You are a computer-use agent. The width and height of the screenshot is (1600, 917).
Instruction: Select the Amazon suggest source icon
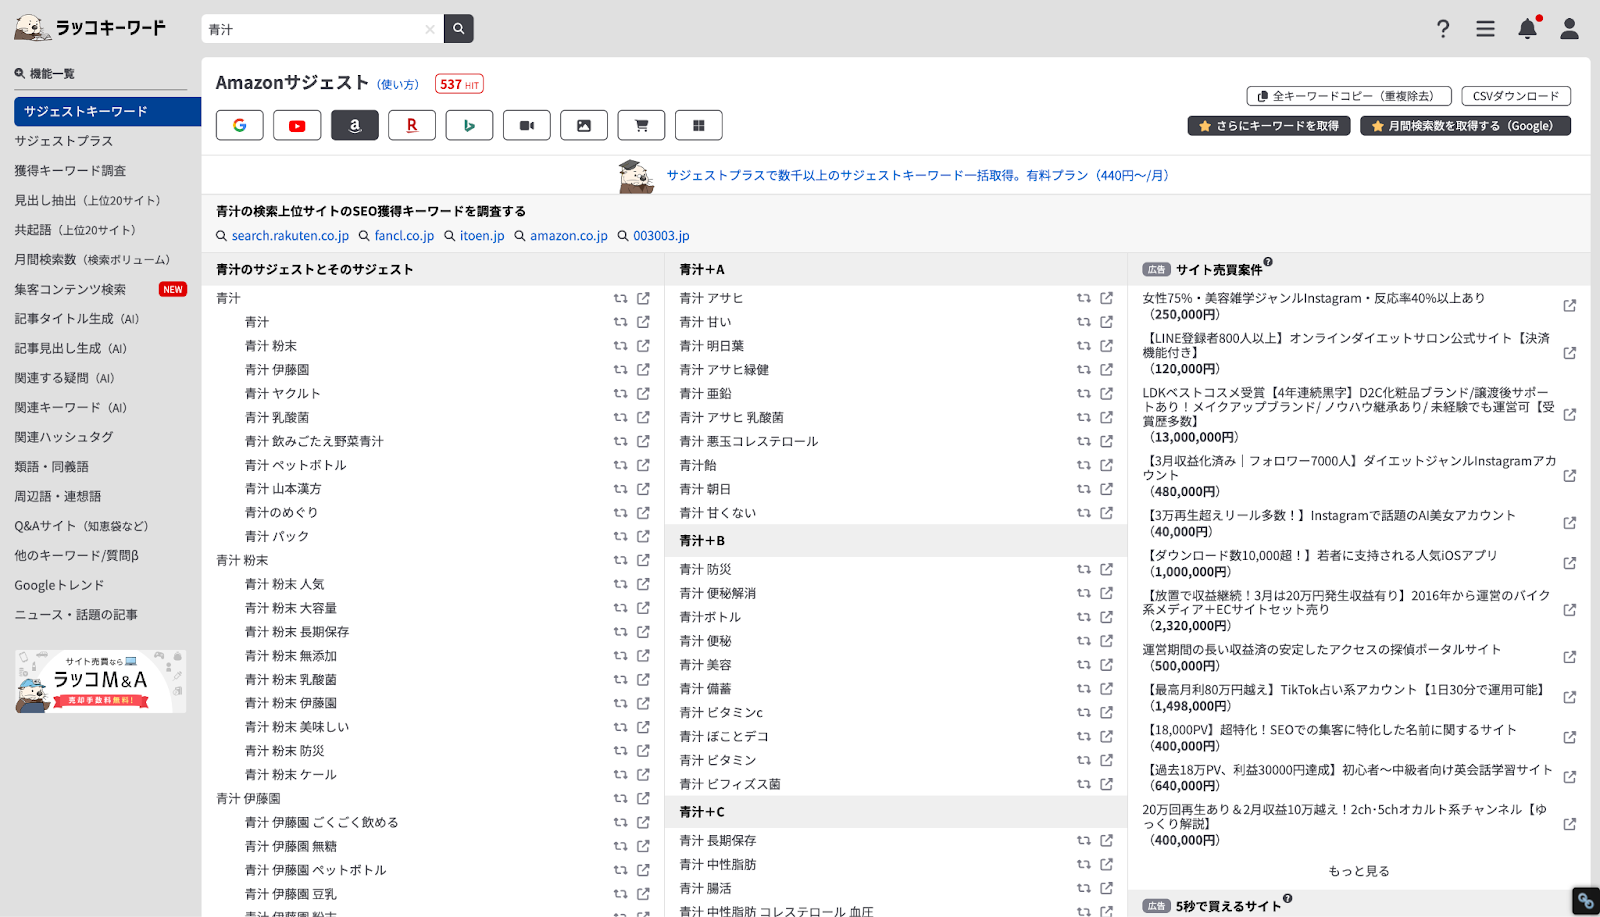355,125
